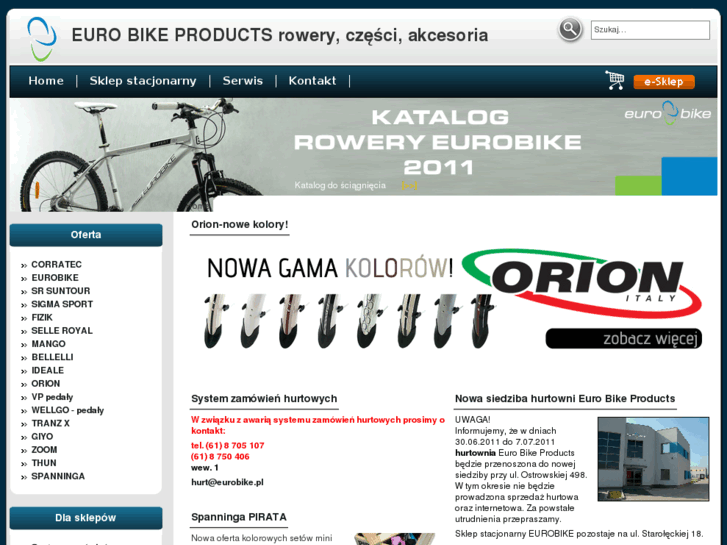Viewport: 727px width, 545px height.
Task: Open the Home menu item
Action: click(x=46, y=81)
